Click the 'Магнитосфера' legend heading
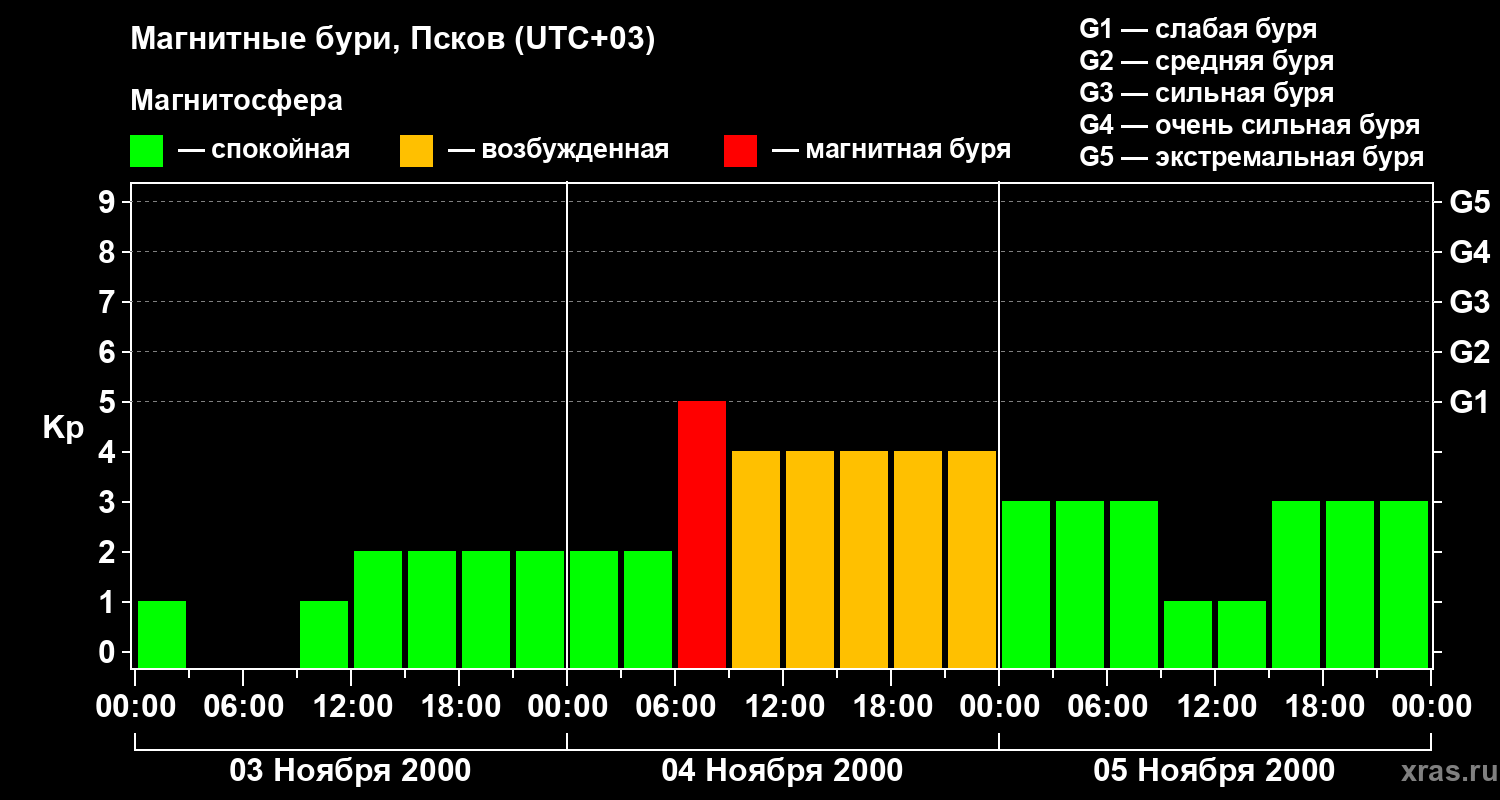Viewport: 1500px width, 800px height. [x=237, y=101]
